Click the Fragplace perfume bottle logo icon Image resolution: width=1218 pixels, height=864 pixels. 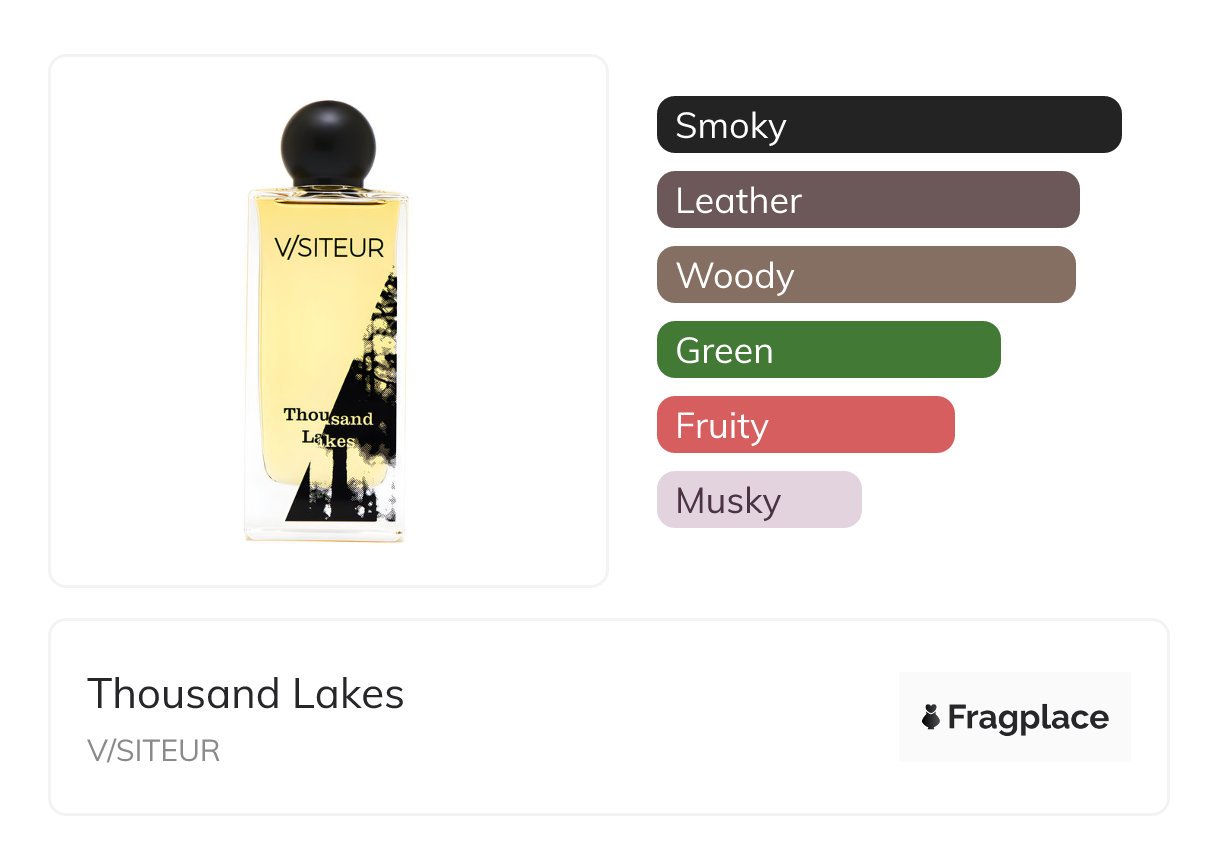point(931,717)
